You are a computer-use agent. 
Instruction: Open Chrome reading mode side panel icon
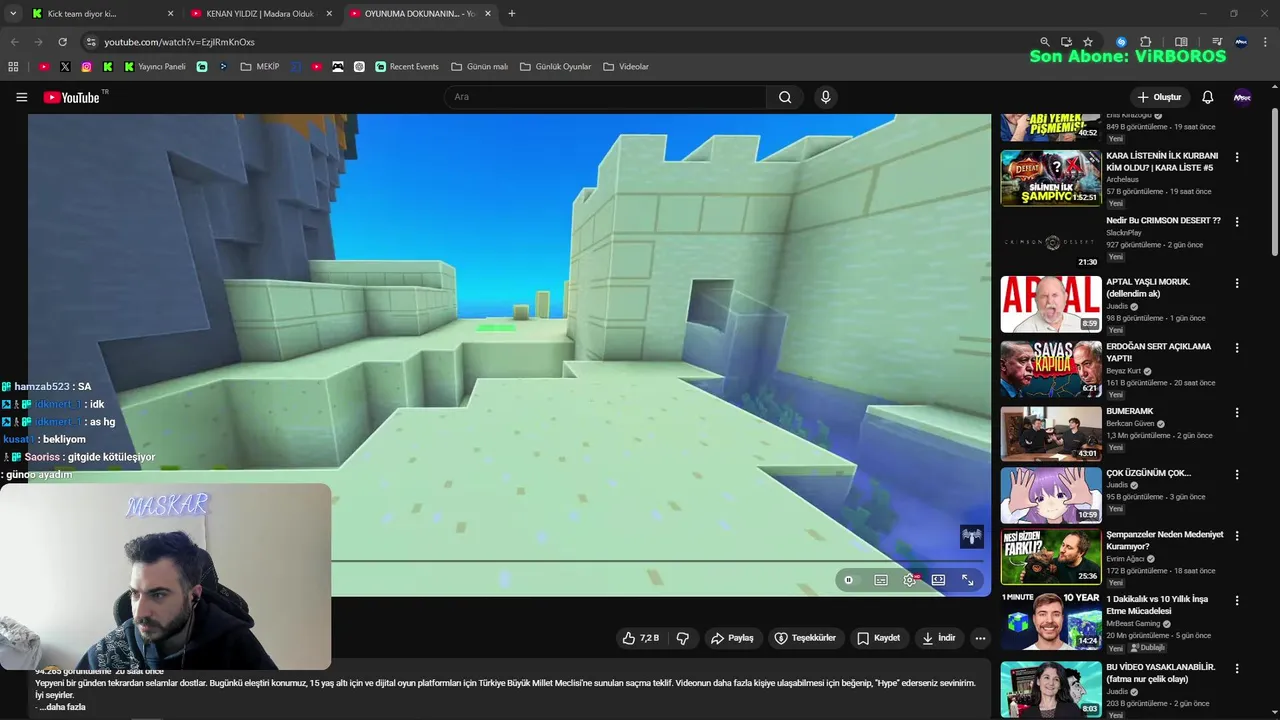pos(1181,42)
